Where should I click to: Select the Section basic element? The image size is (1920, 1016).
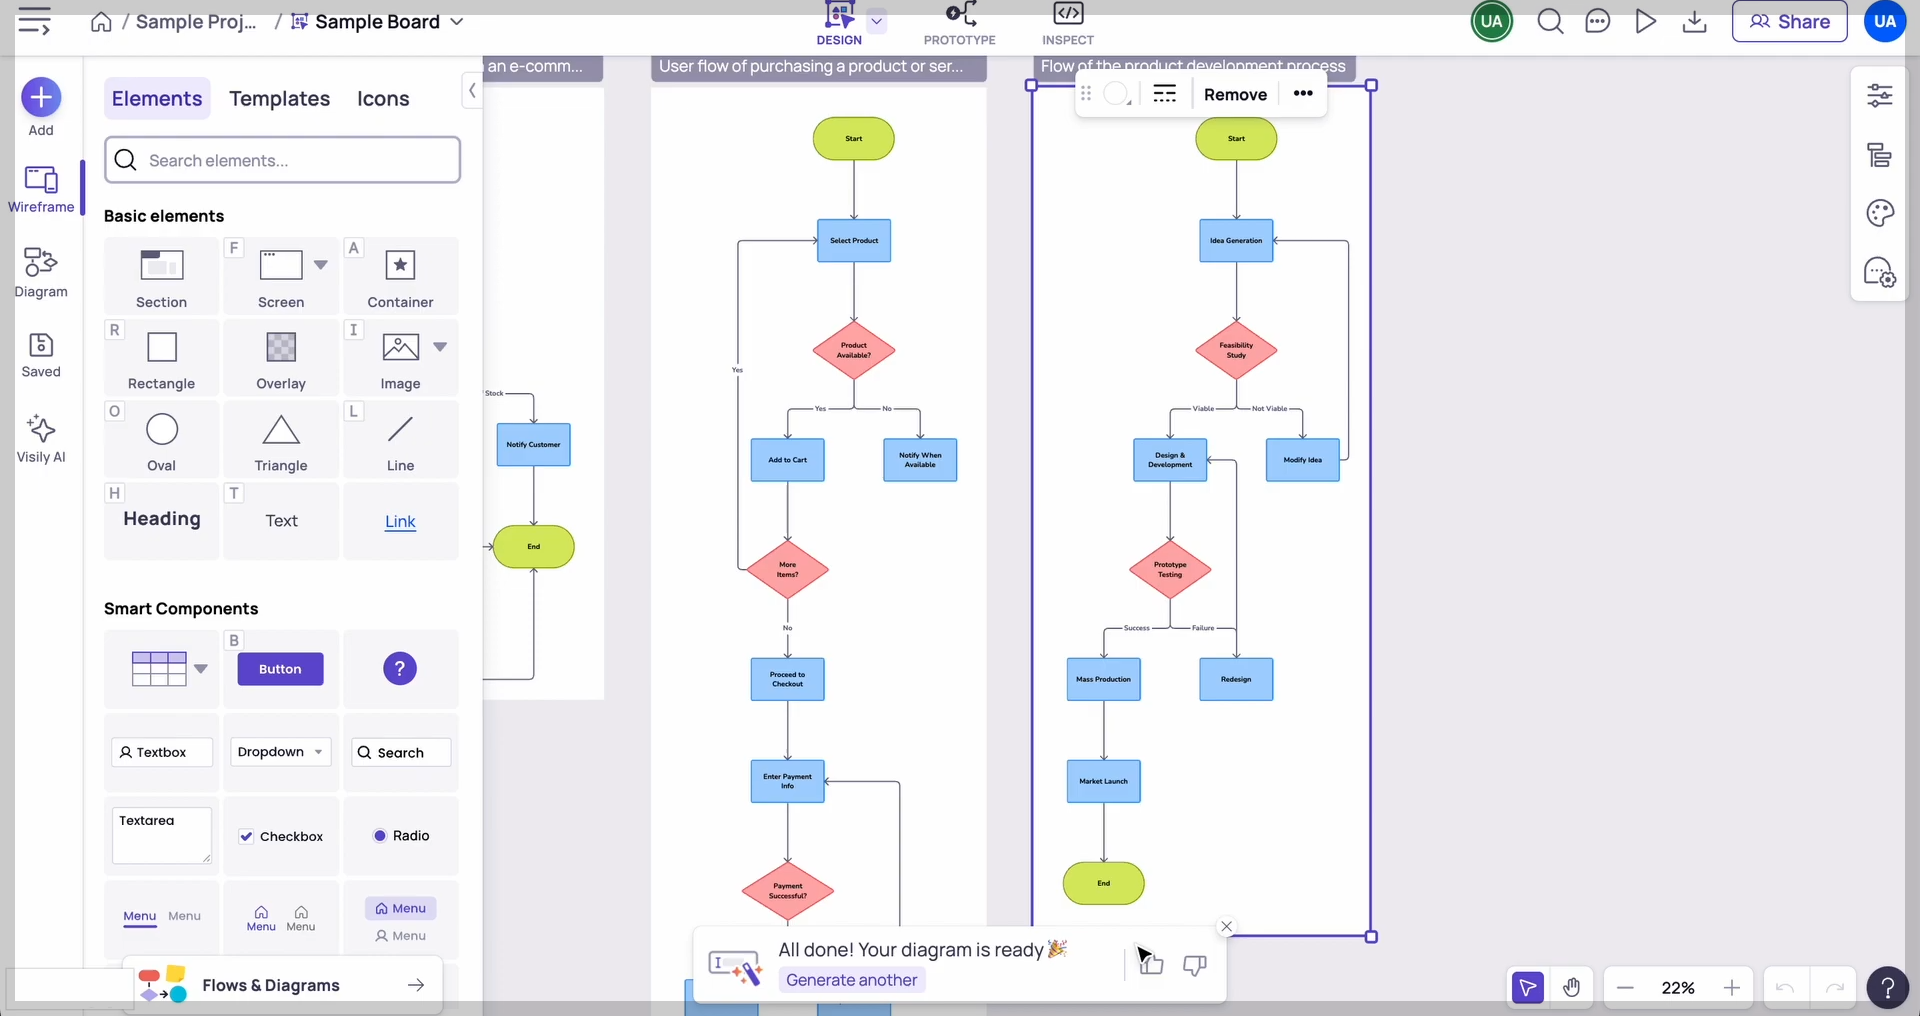162,276
